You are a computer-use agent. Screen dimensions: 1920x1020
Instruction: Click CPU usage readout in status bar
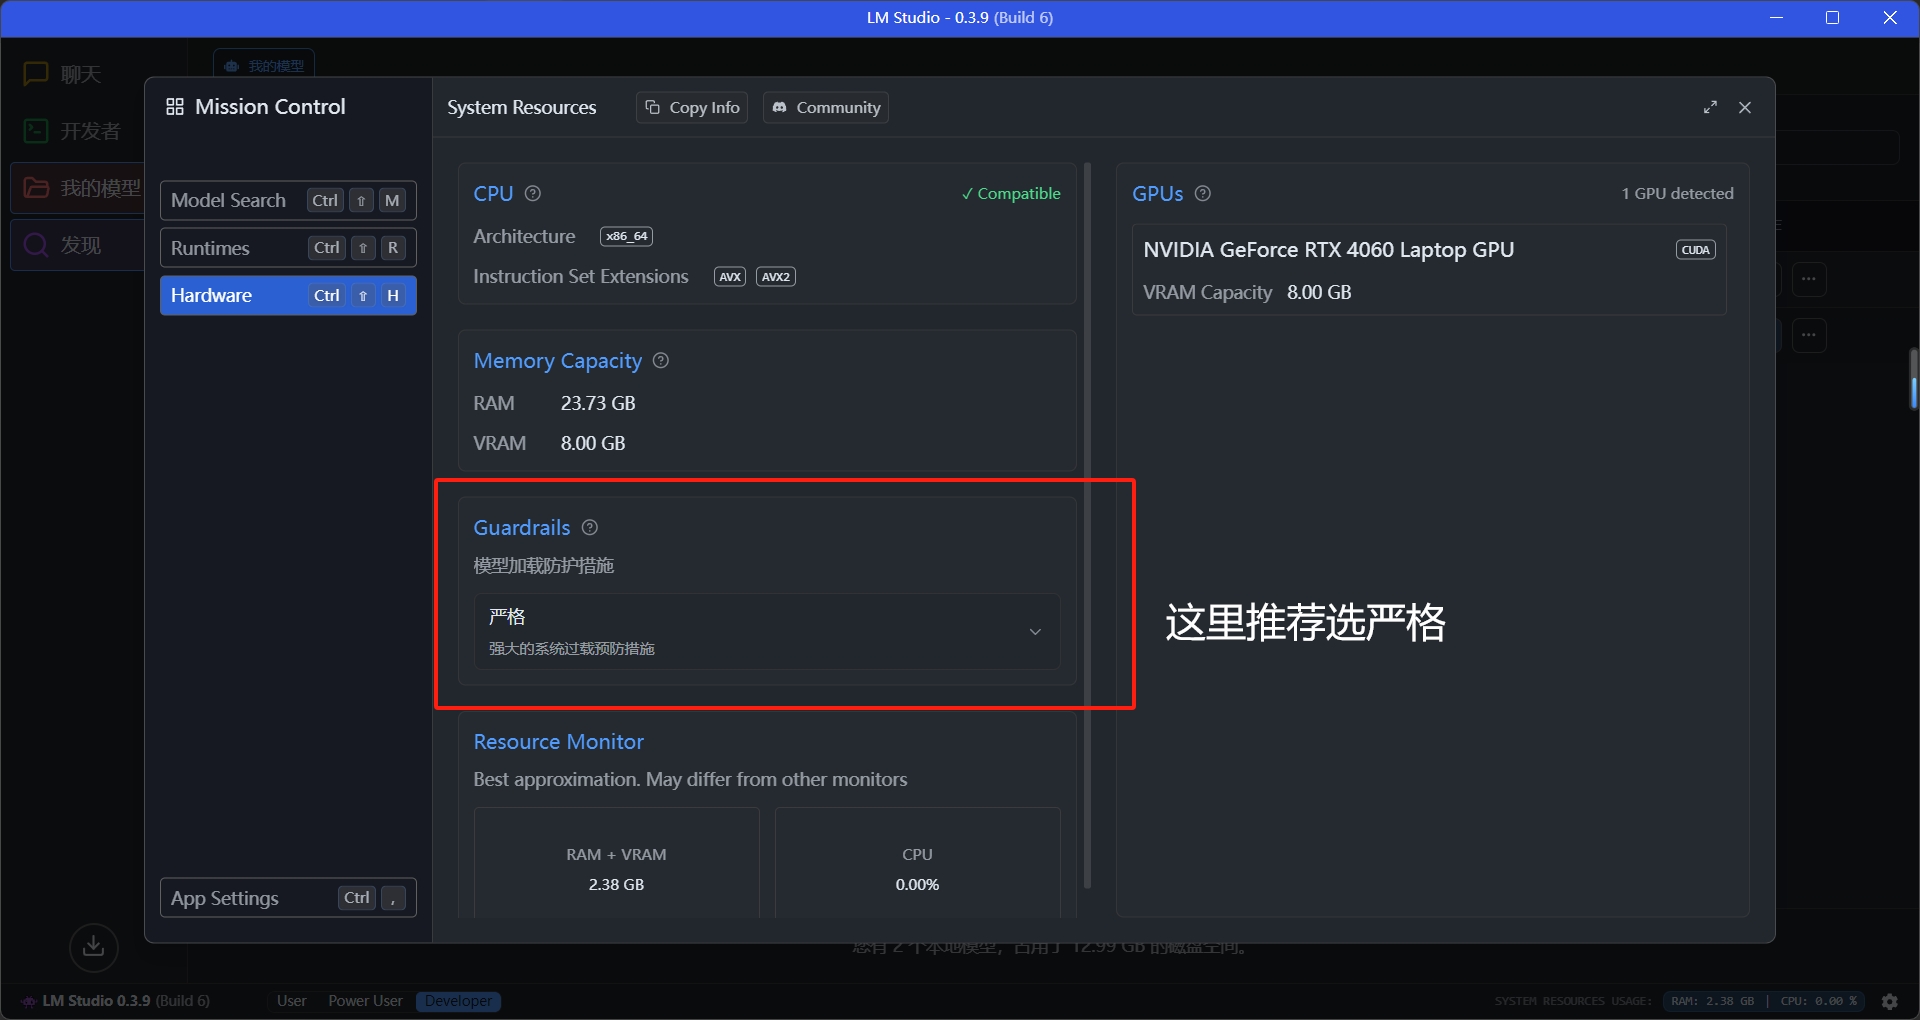coord(1818,1001)
